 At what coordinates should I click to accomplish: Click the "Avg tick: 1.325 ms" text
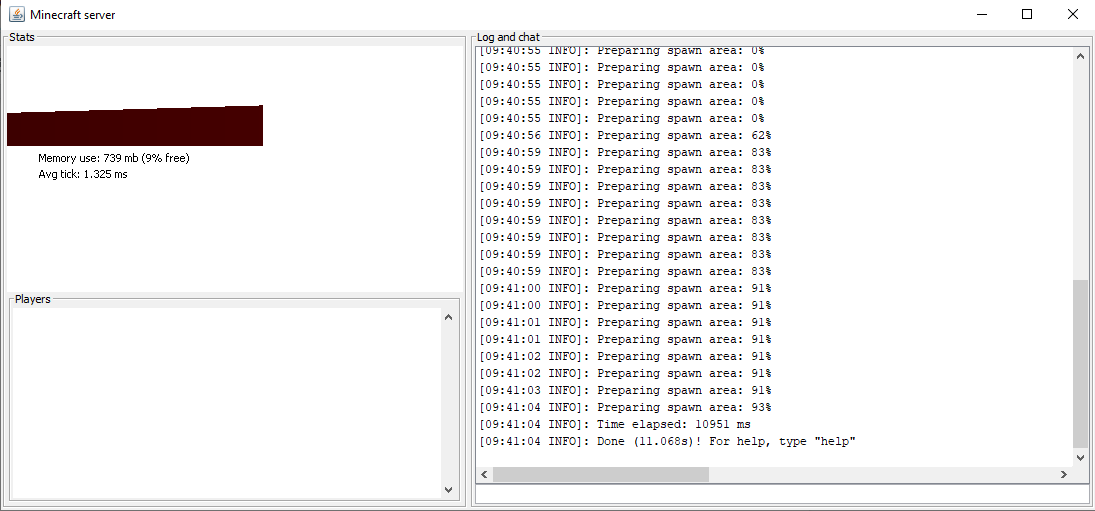pos(82,174)
